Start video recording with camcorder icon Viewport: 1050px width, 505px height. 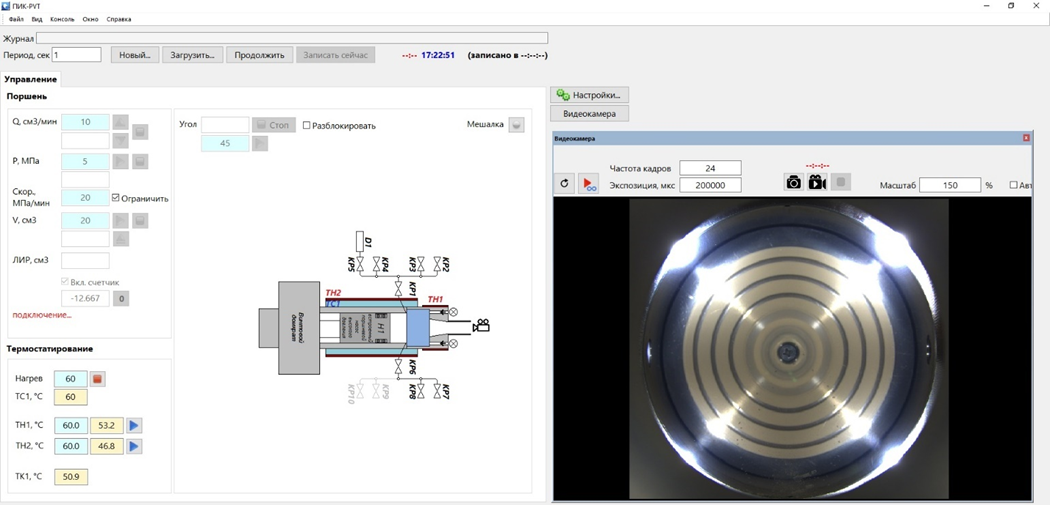click(817, 183)
